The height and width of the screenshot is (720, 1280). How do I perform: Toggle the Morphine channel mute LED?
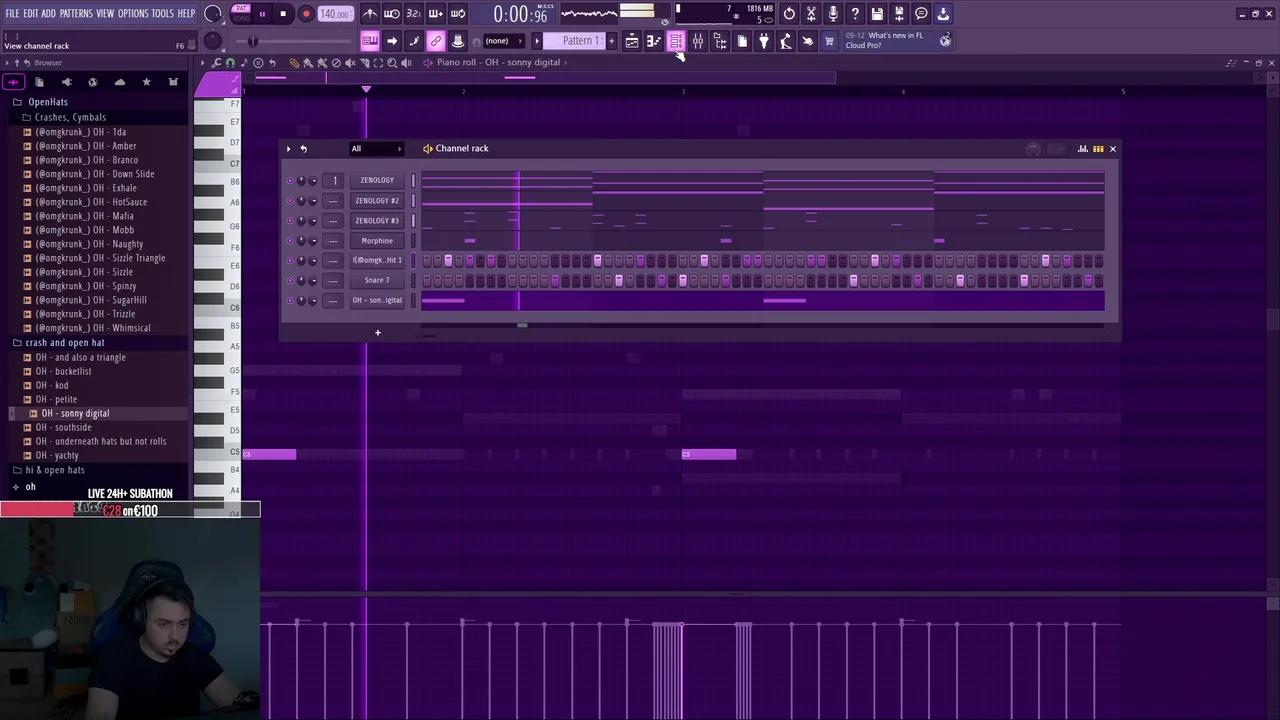pos(290,241)
